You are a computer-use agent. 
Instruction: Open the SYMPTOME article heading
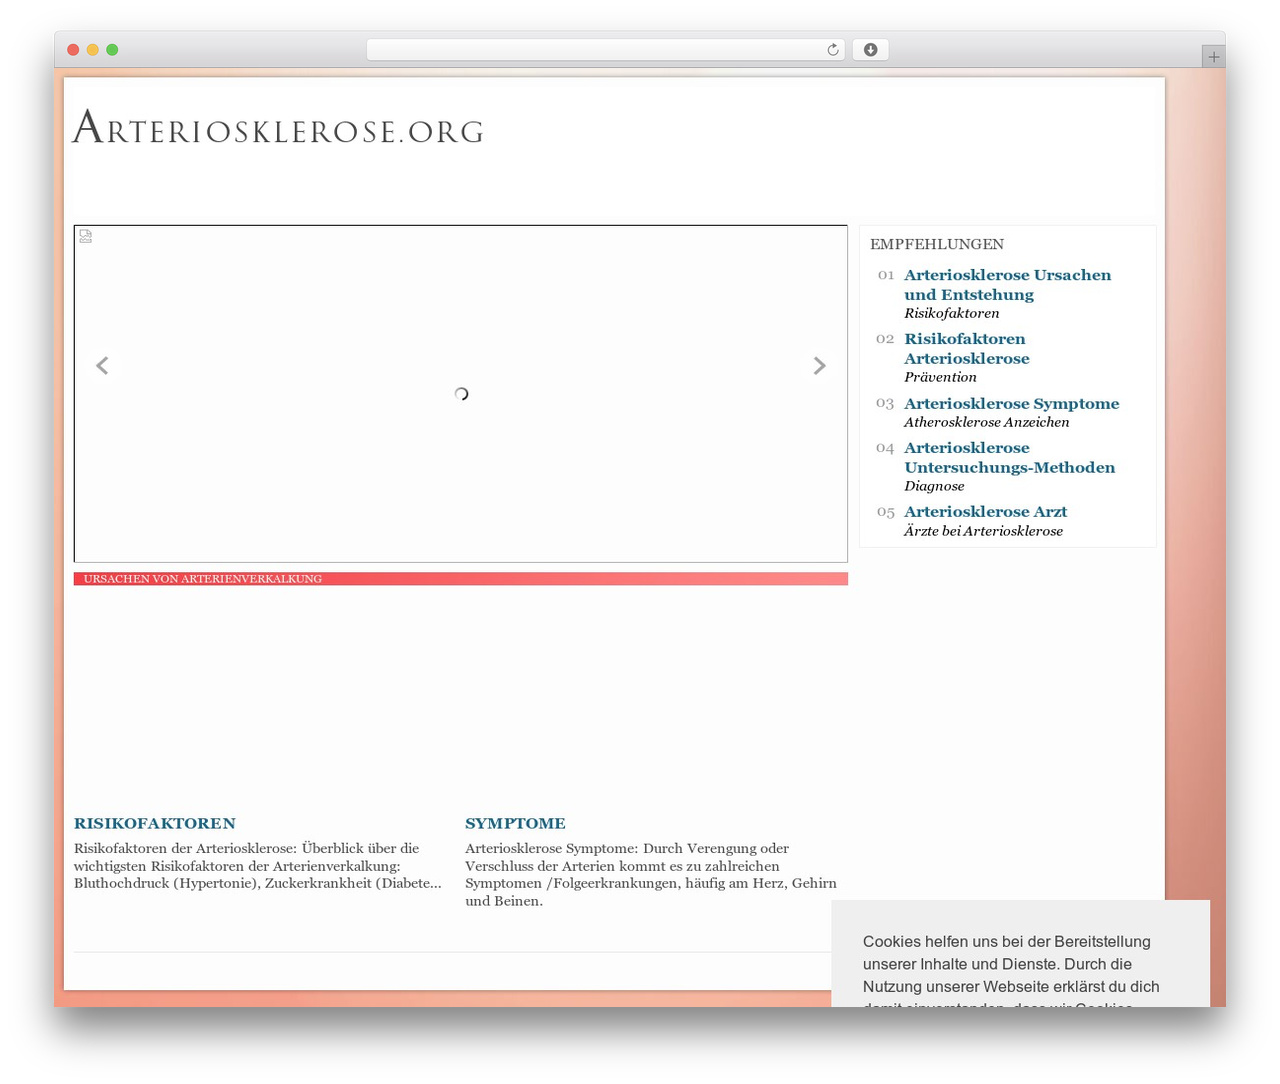click(x=515, y=824)
